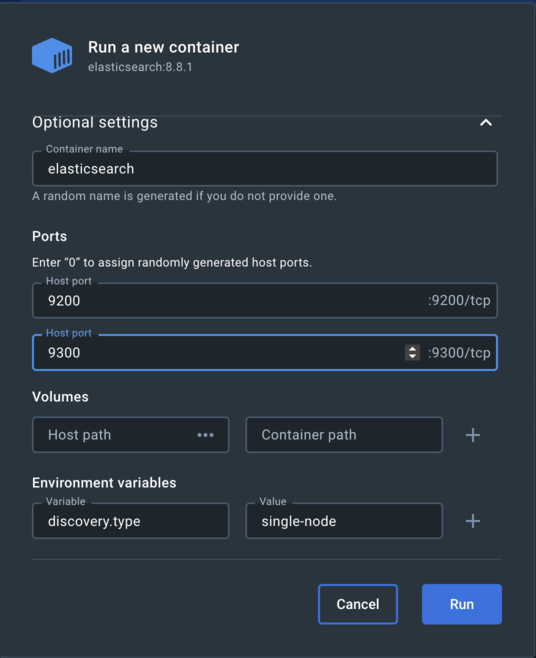Click the Run button
This screenshot has height=658, width=536.
tap(462, 604)
